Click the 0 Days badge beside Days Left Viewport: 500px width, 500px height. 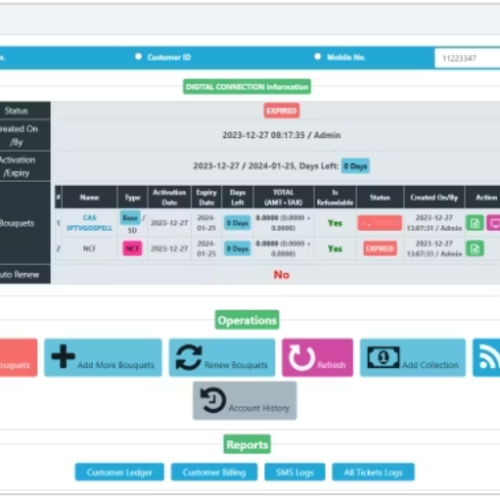click(355, 166)
